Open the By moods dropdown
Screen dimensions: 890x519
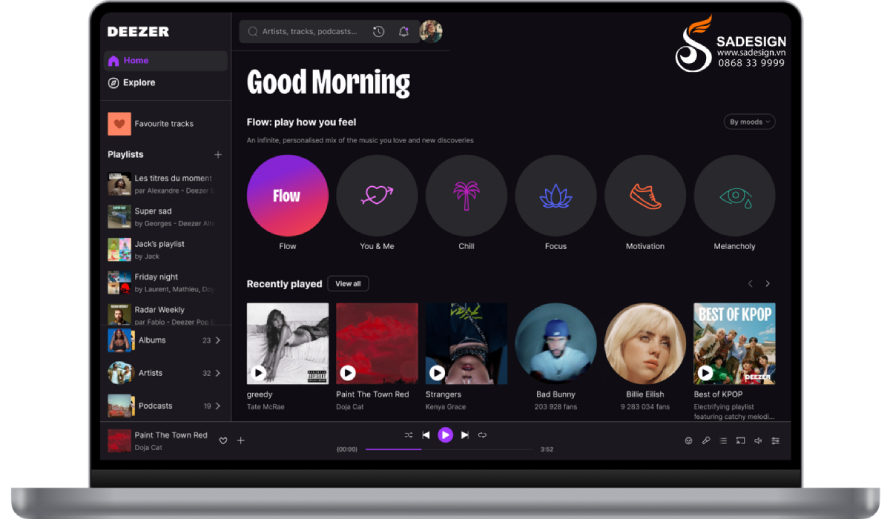click(x=750, y=122)
